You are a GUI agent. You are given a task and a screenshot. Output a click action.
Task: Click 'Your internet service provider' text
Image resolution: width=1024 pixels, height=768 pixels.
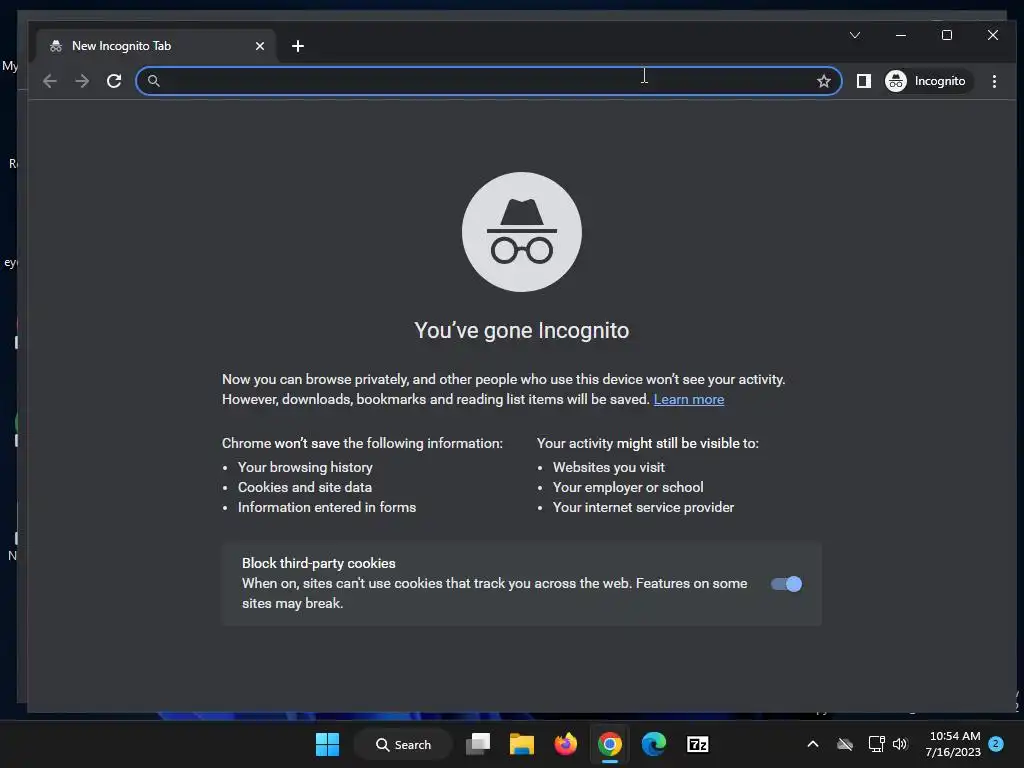click(x=643, y=507)
